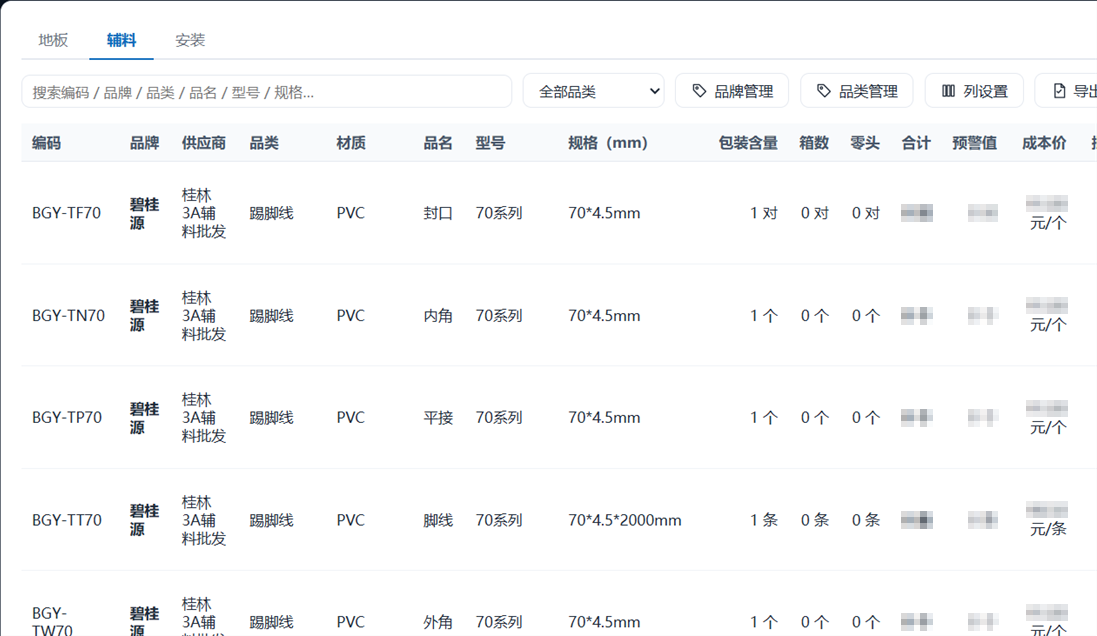Click the 品名 column header
1097x636 pixels.
coord(438,143)
